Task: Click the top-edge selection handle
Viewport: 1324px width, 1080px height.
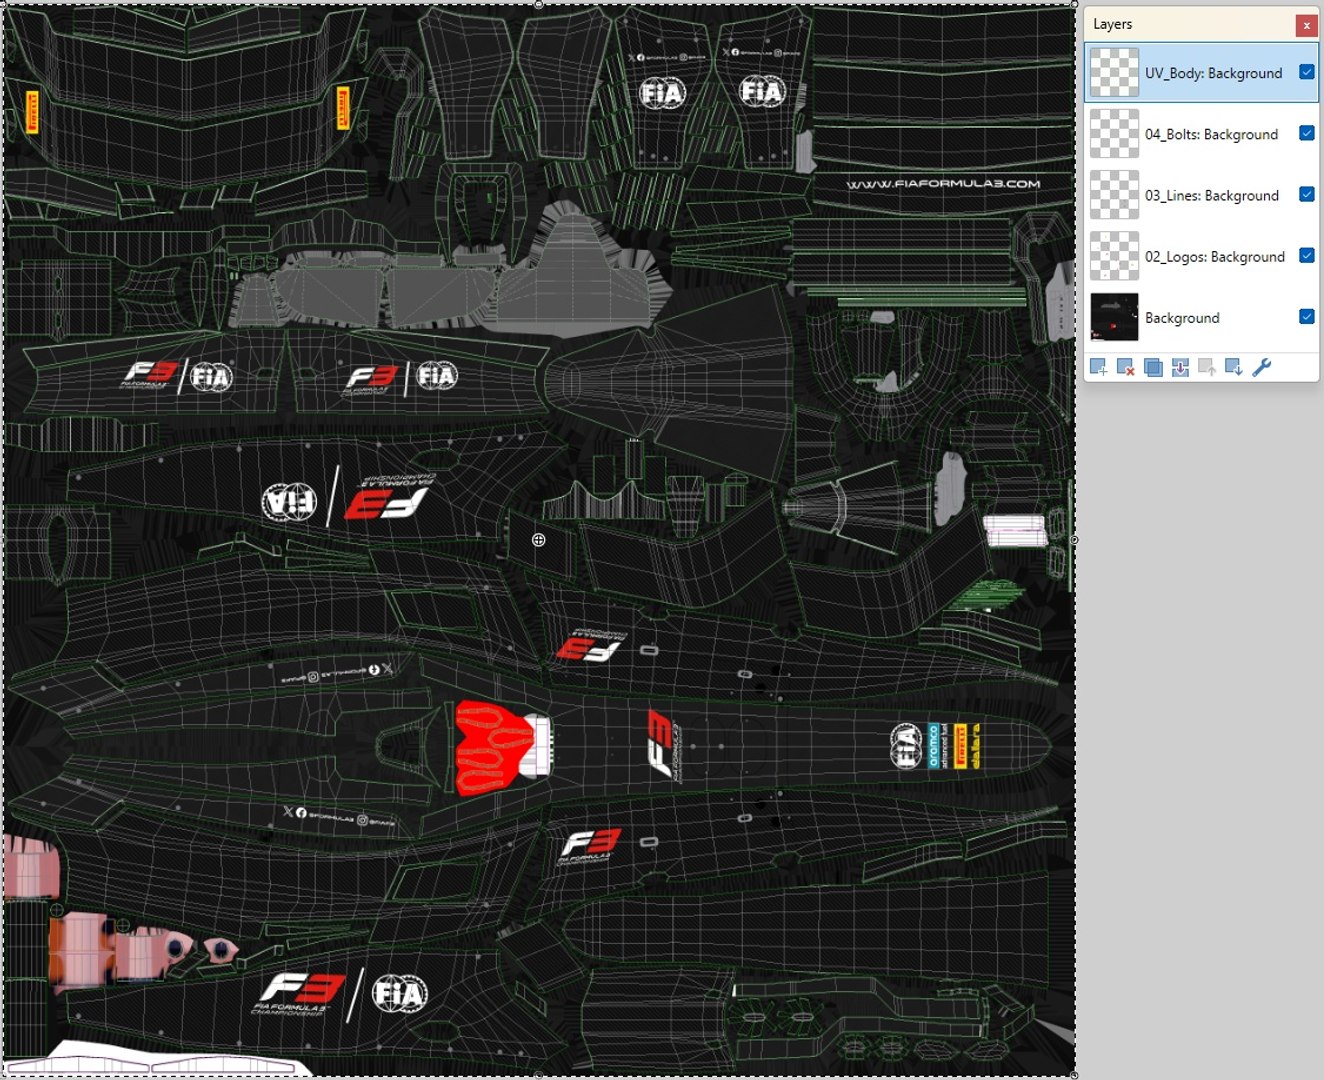Action: pyautogui.click(x=538, y=4)
